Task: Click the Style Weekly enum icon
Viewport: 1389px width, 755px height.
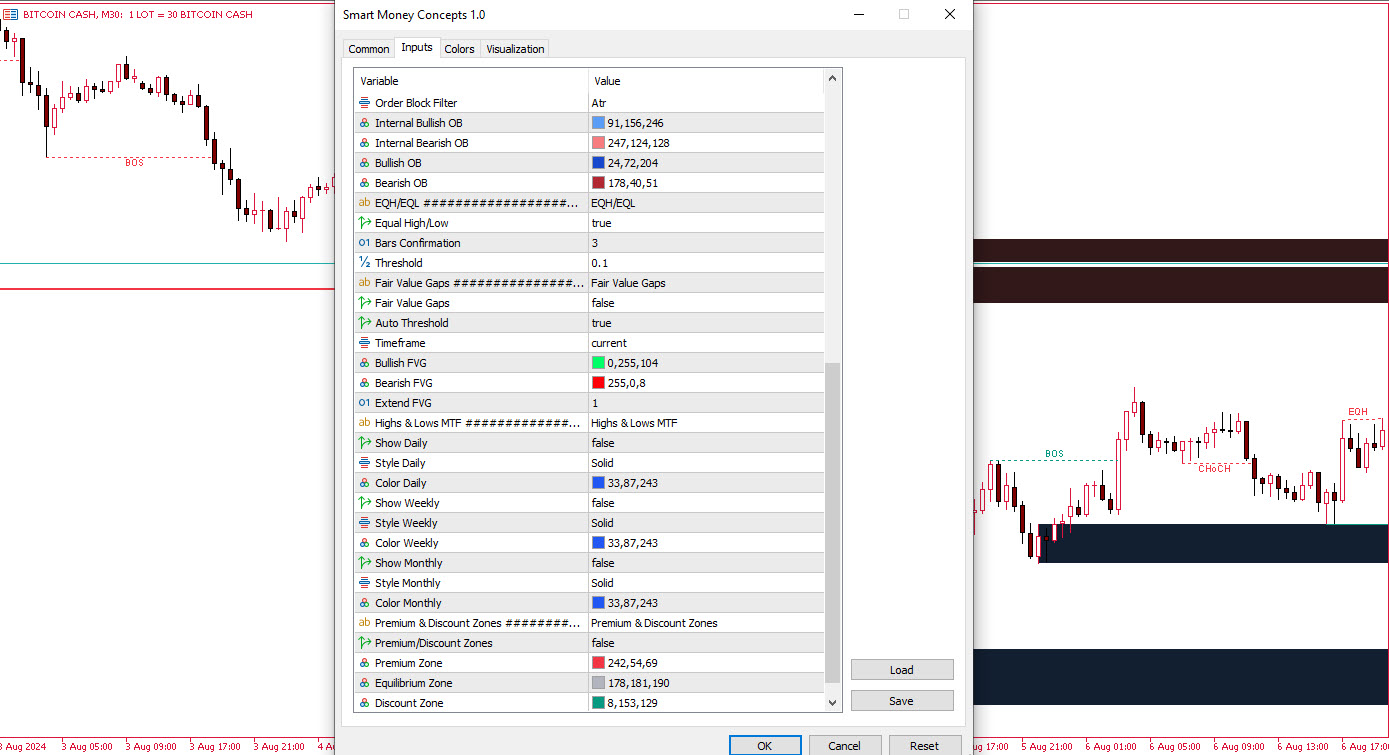Action: click(364, 523)
